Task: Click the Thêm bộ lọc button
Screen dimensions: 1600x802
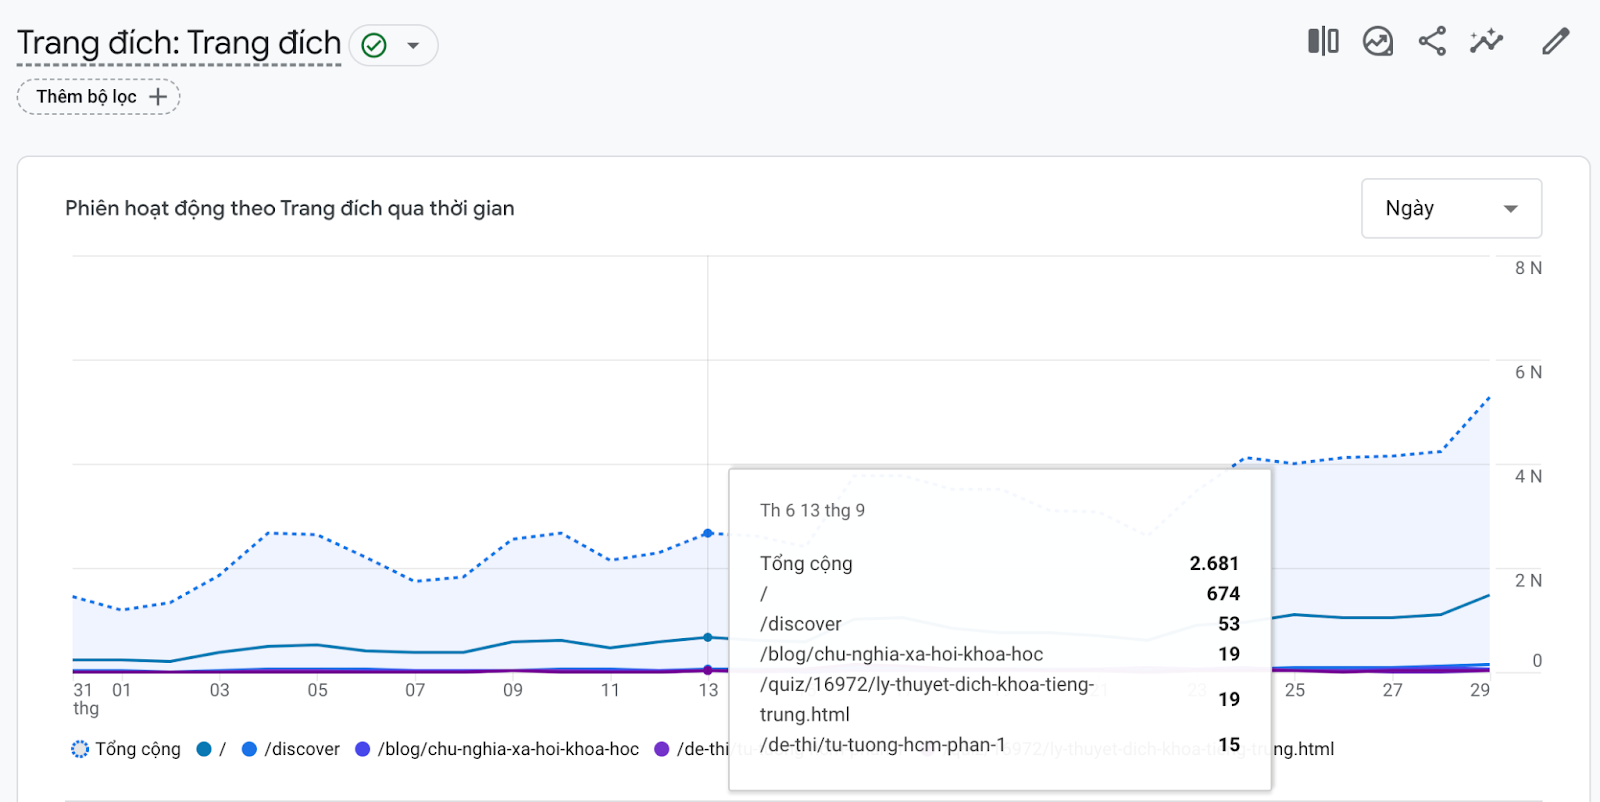Action: pyautogui.click(x=98, y=97)
